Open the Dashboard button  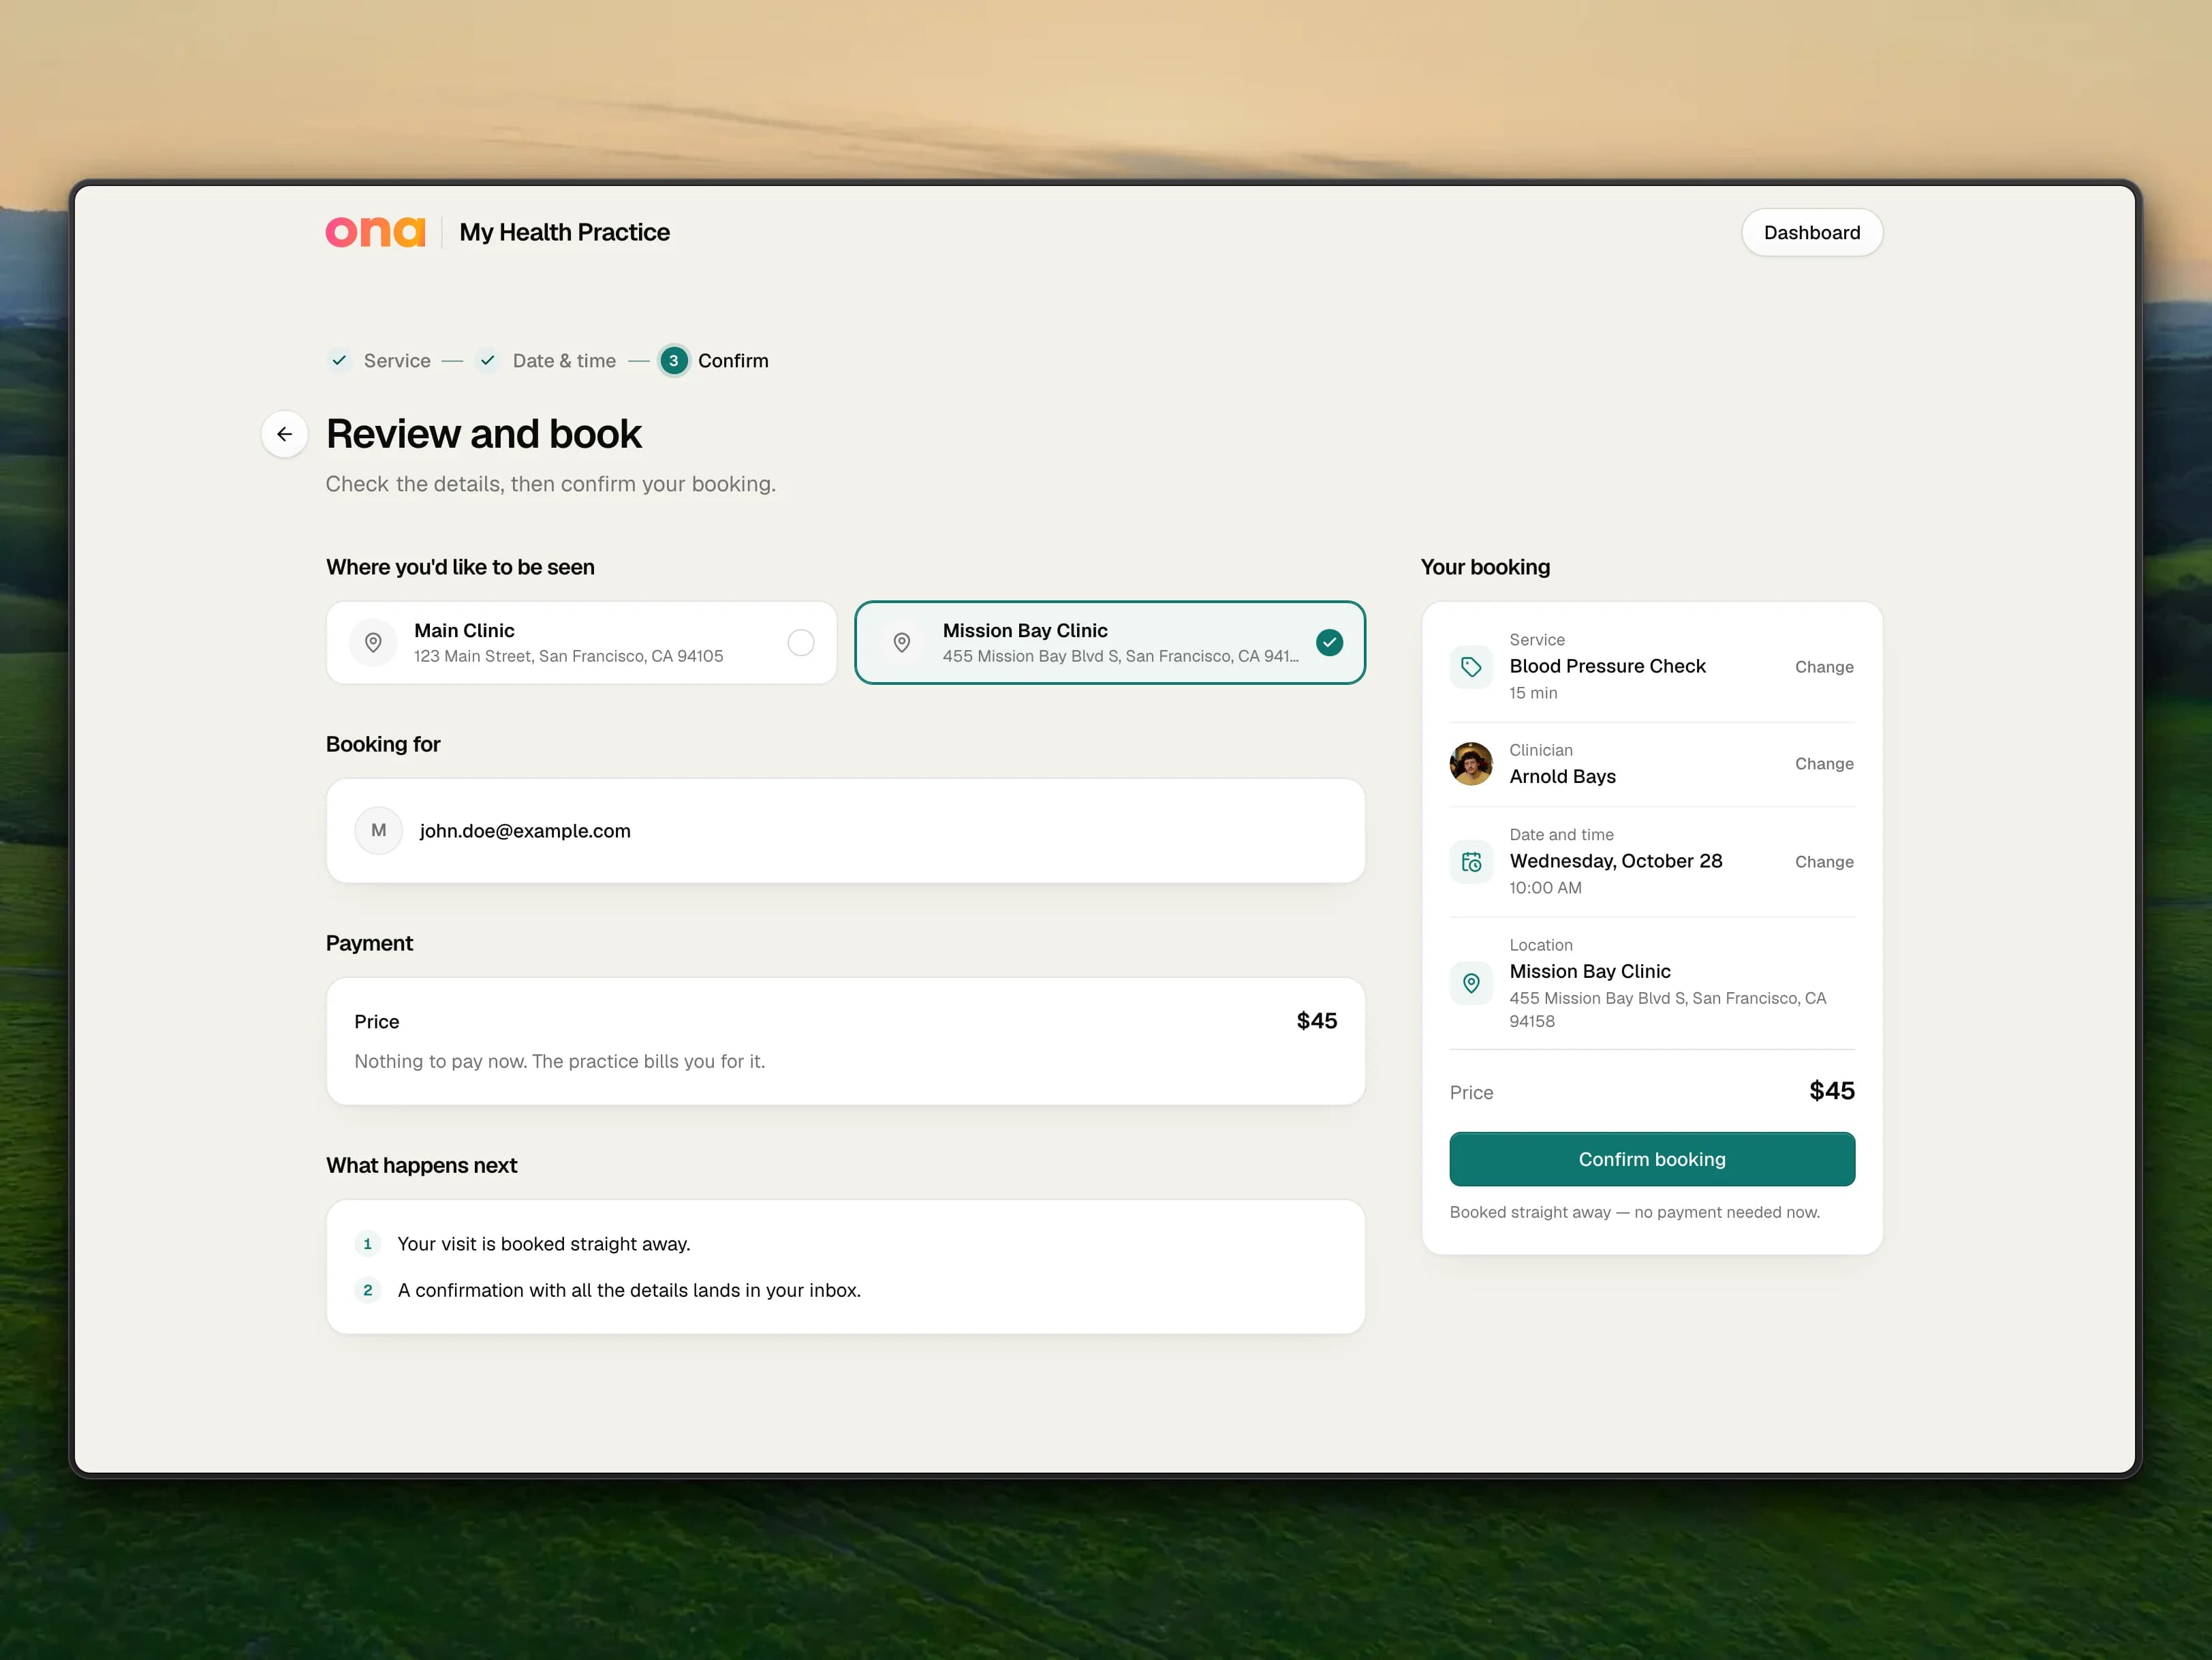coord(1812,233)
